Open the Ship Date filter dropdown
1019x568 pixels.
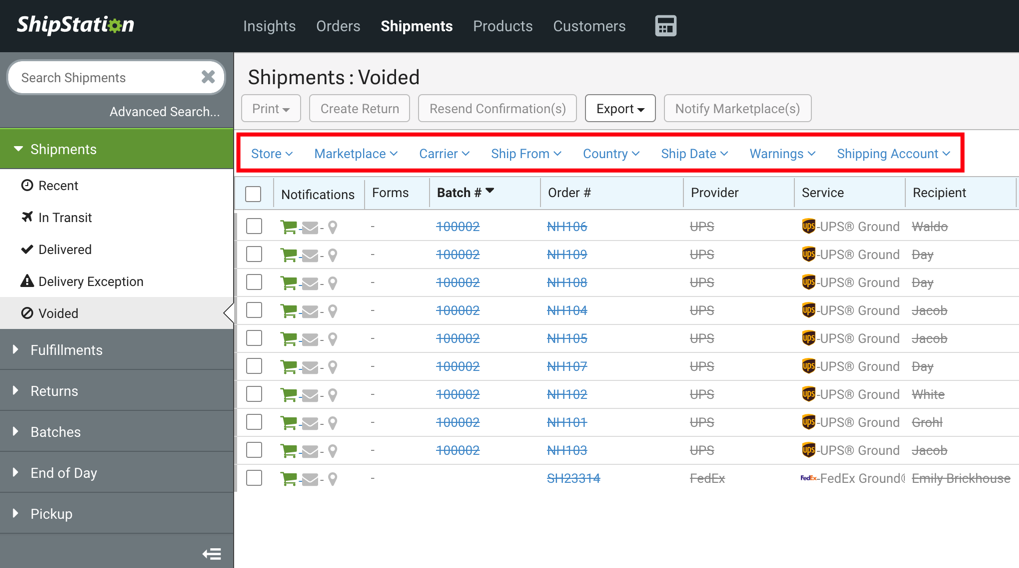pos(694,154)
